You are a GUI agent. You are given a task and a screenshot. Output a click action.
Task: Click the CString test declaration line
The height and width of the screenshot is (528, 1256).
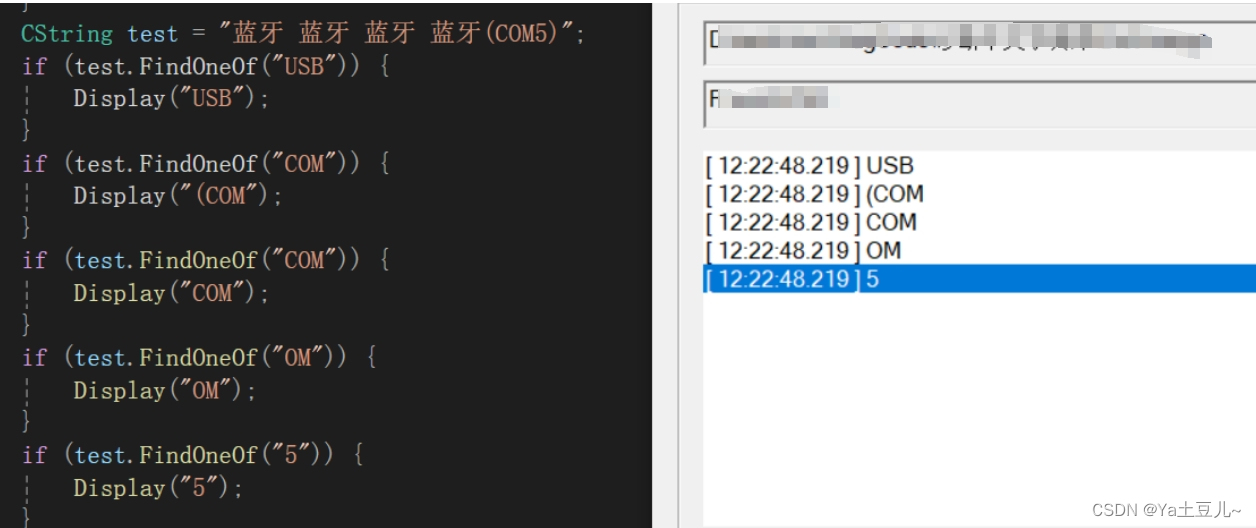tap(303, 33)
